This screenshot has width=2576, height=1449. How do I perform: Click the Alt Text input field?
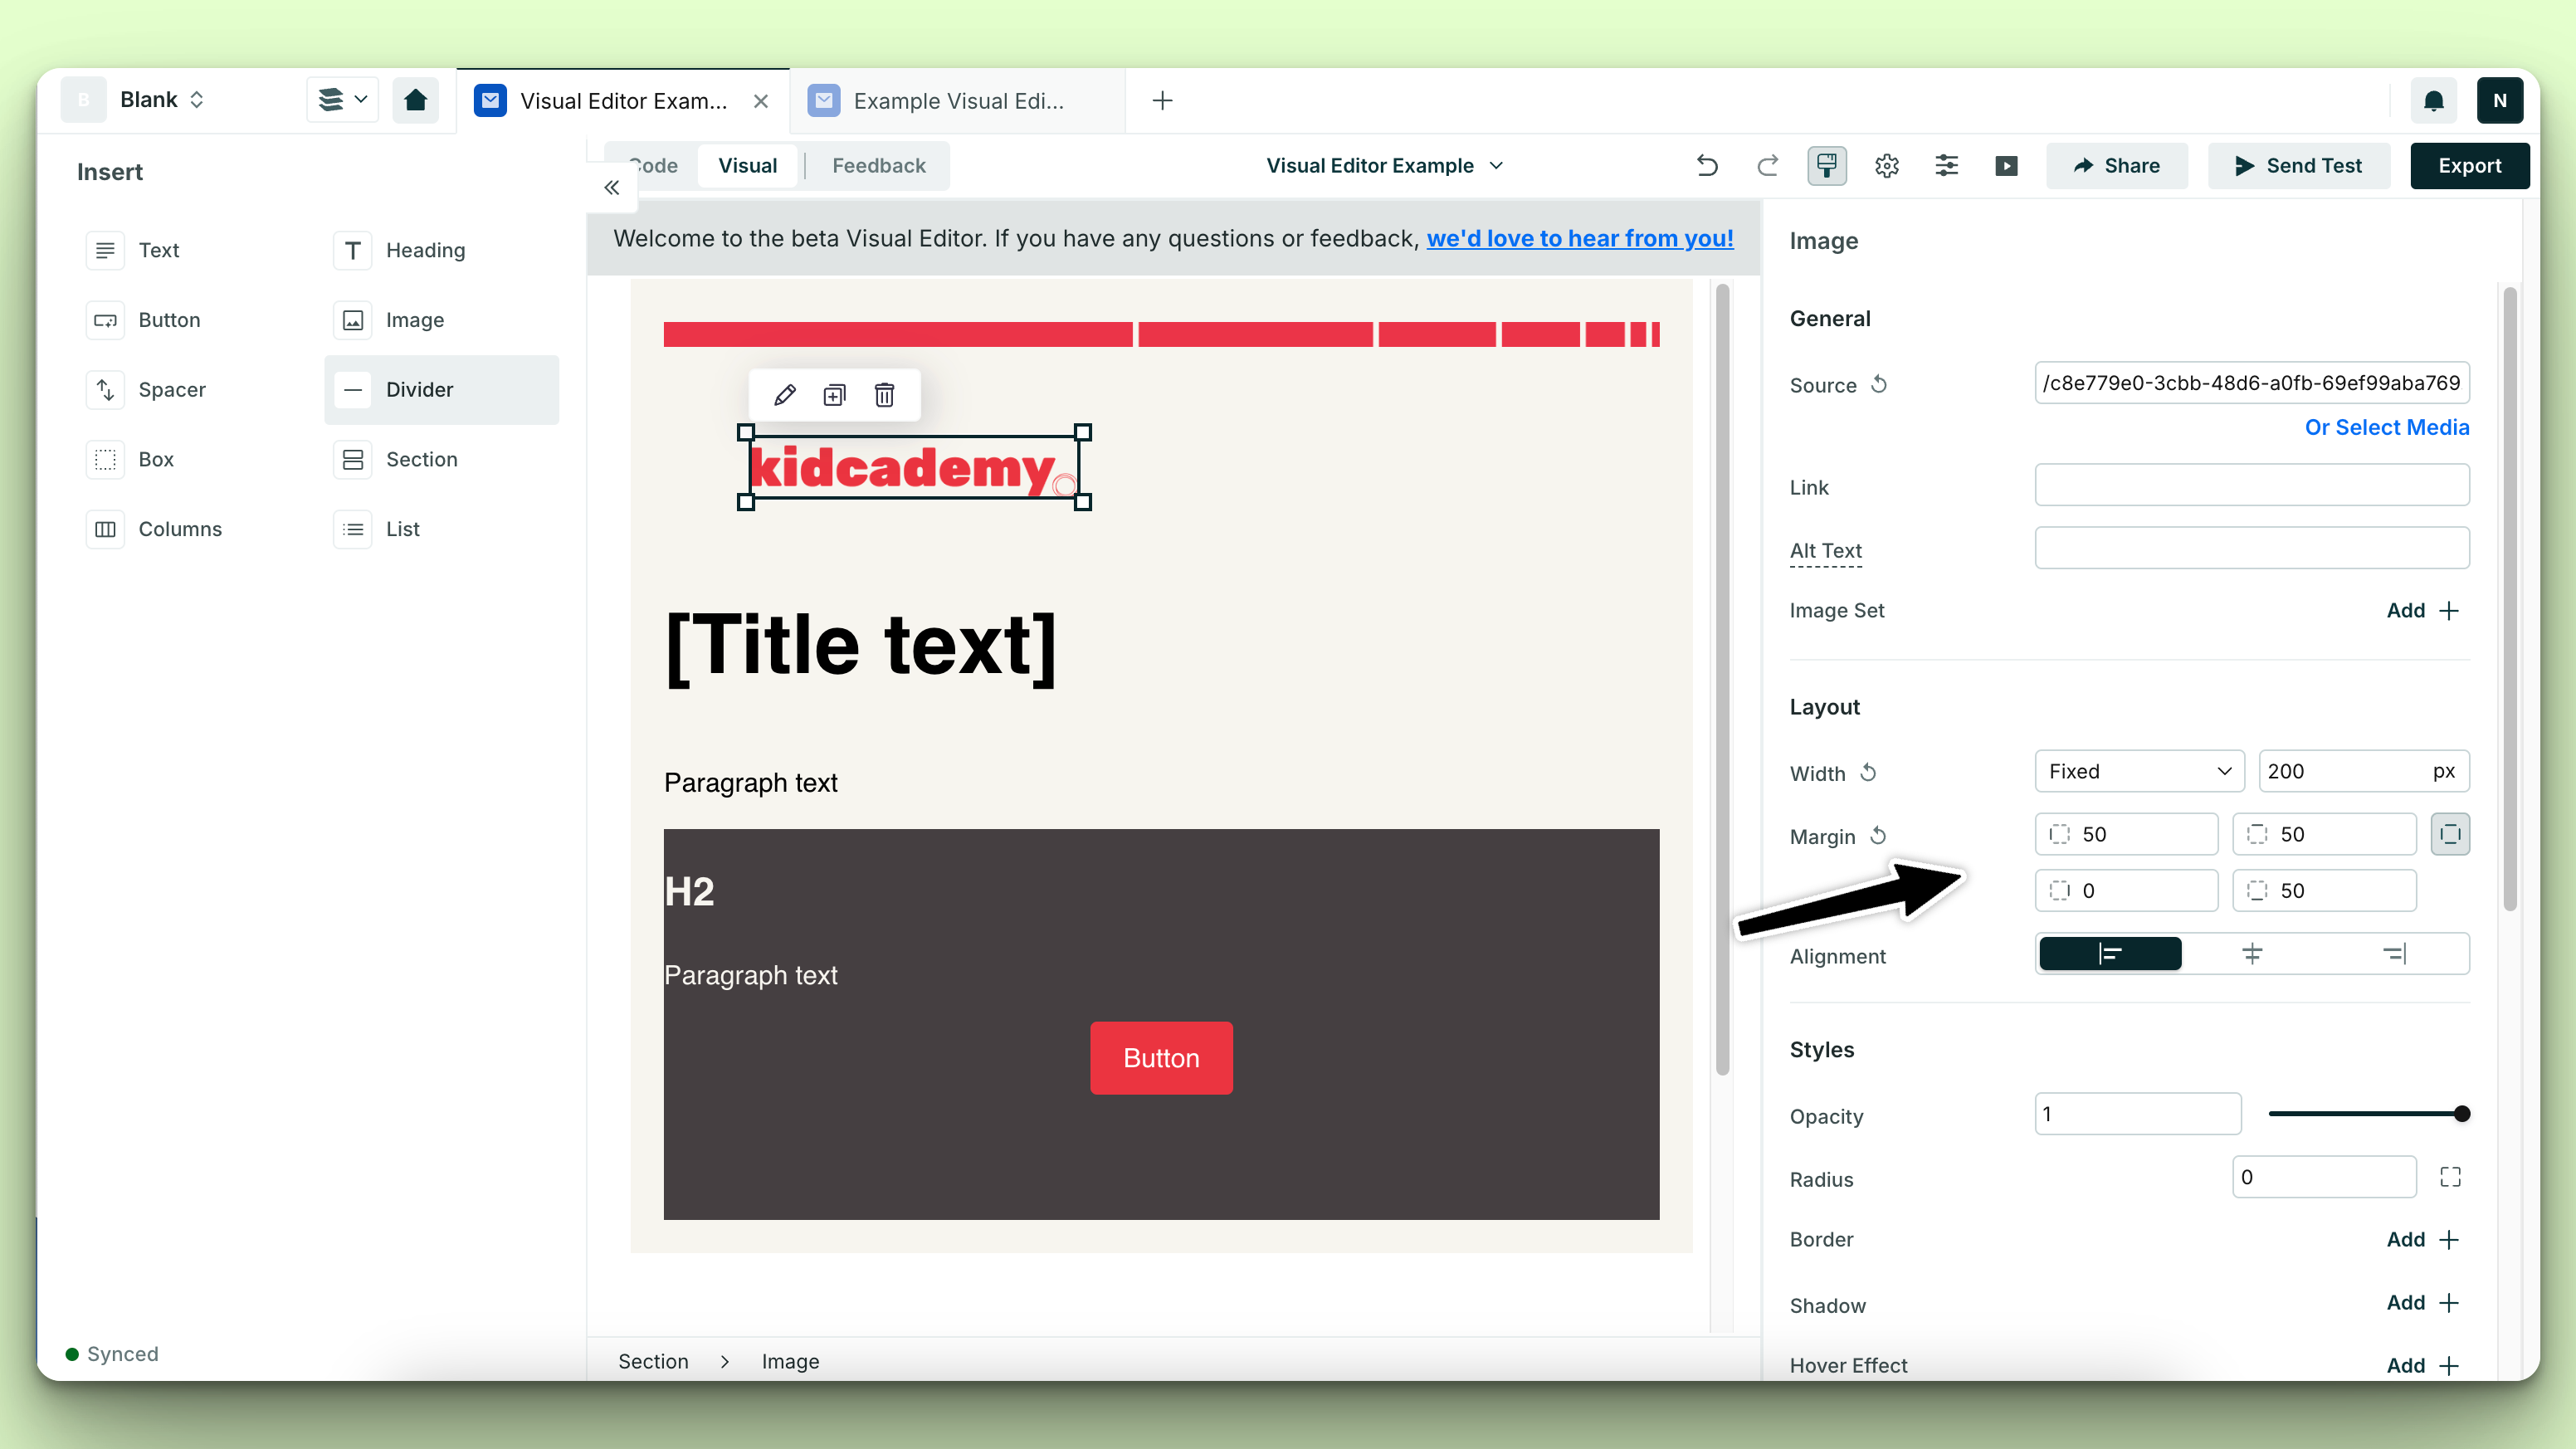[x=2251, y=549]
